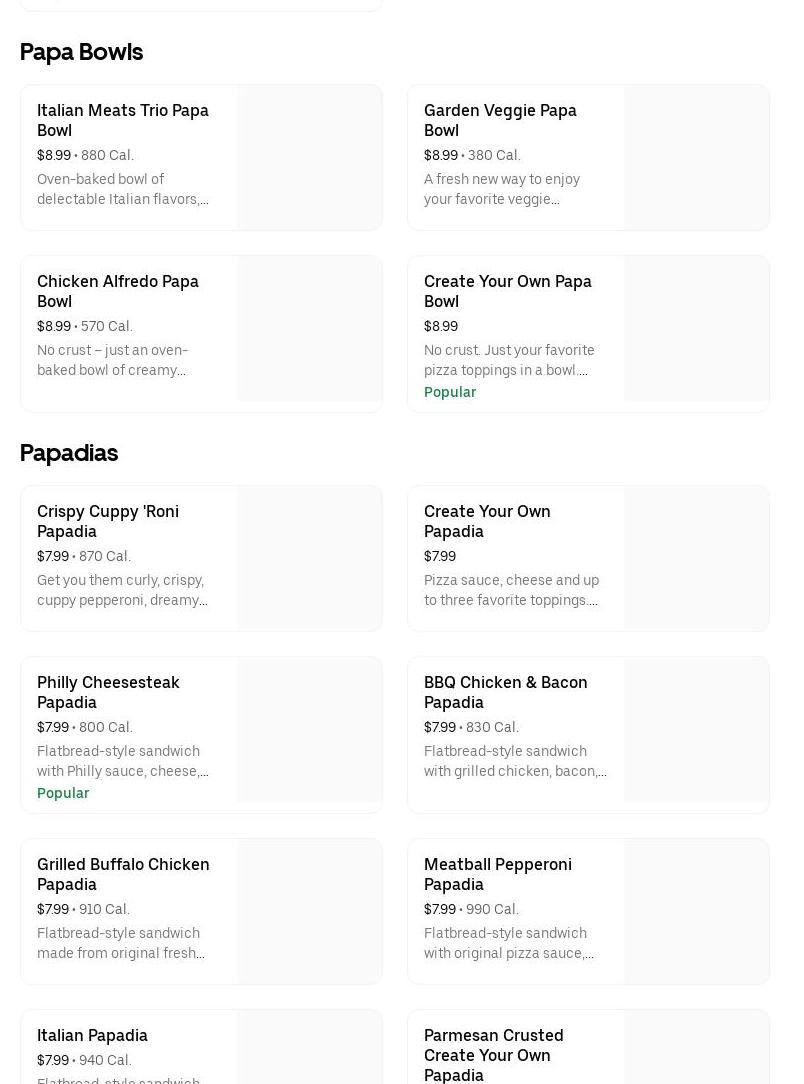
Task: Select the Grilled Buffalo Chicken Papadia title
Action: (123, 874)
